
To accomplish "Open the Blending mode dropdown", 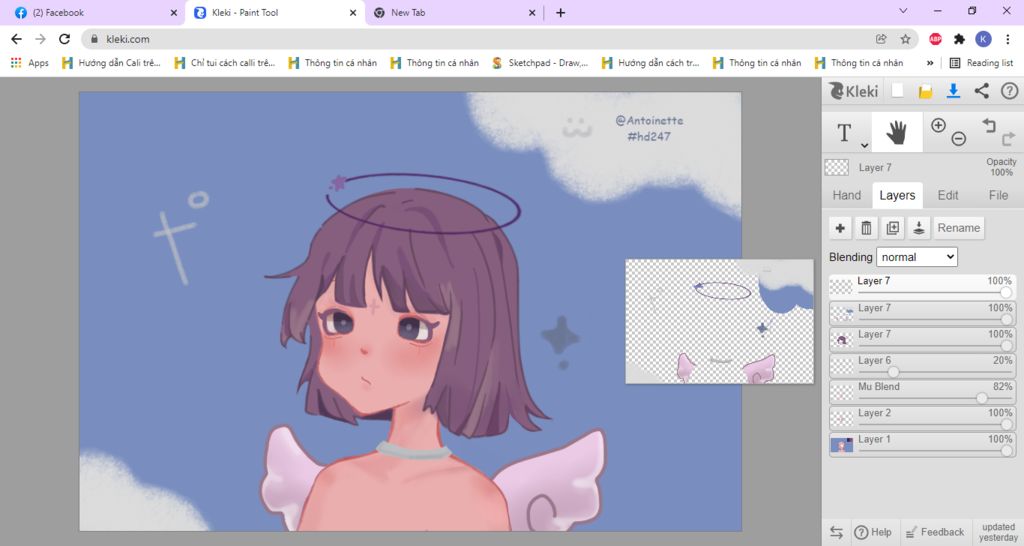I will [x=917, y=257].
